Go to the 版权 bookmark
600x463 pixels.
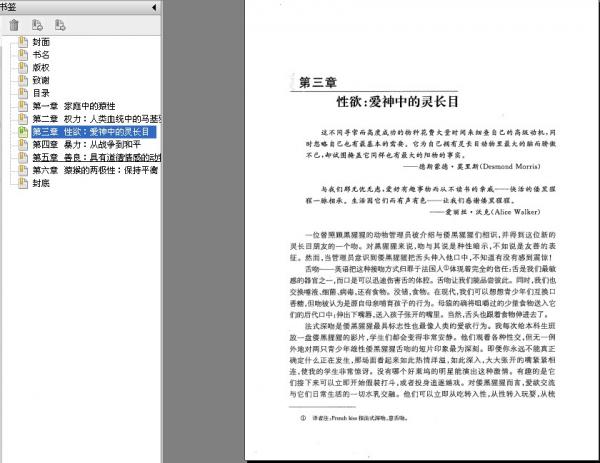pos(41,68)
